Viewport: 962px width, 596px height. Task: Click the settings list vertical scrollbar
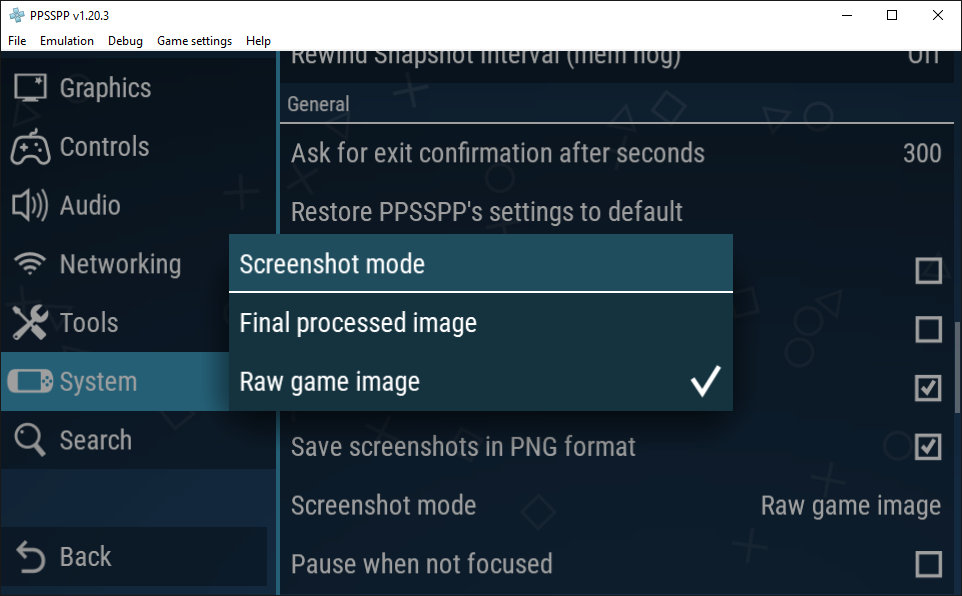(957, 368)
